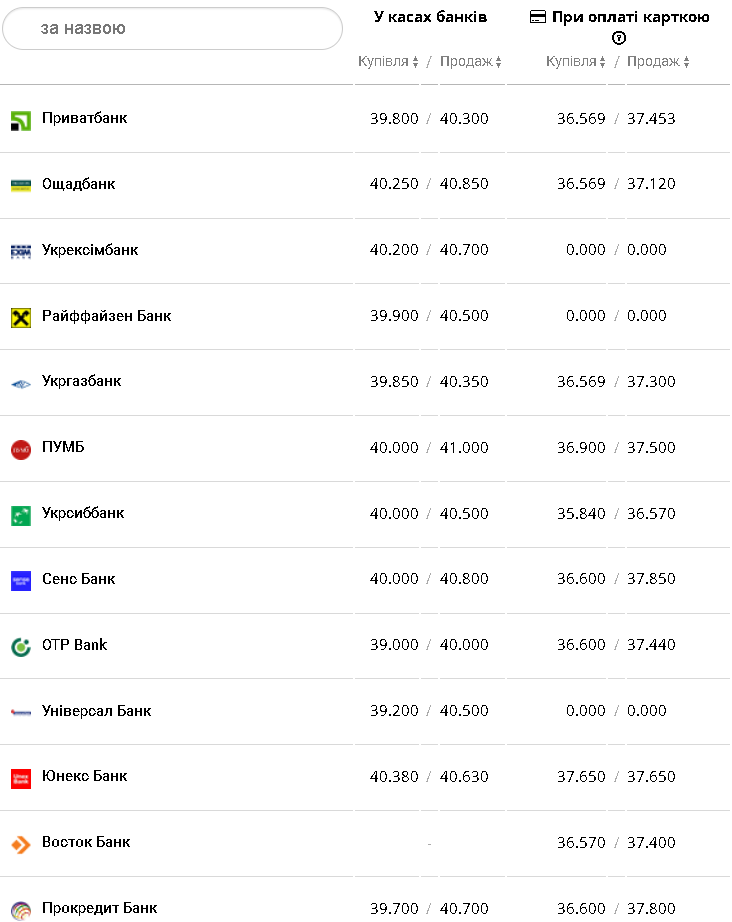The image size is (732, 922).
Task: Sort card payment rates by Продаж
Action: [658, 62]
